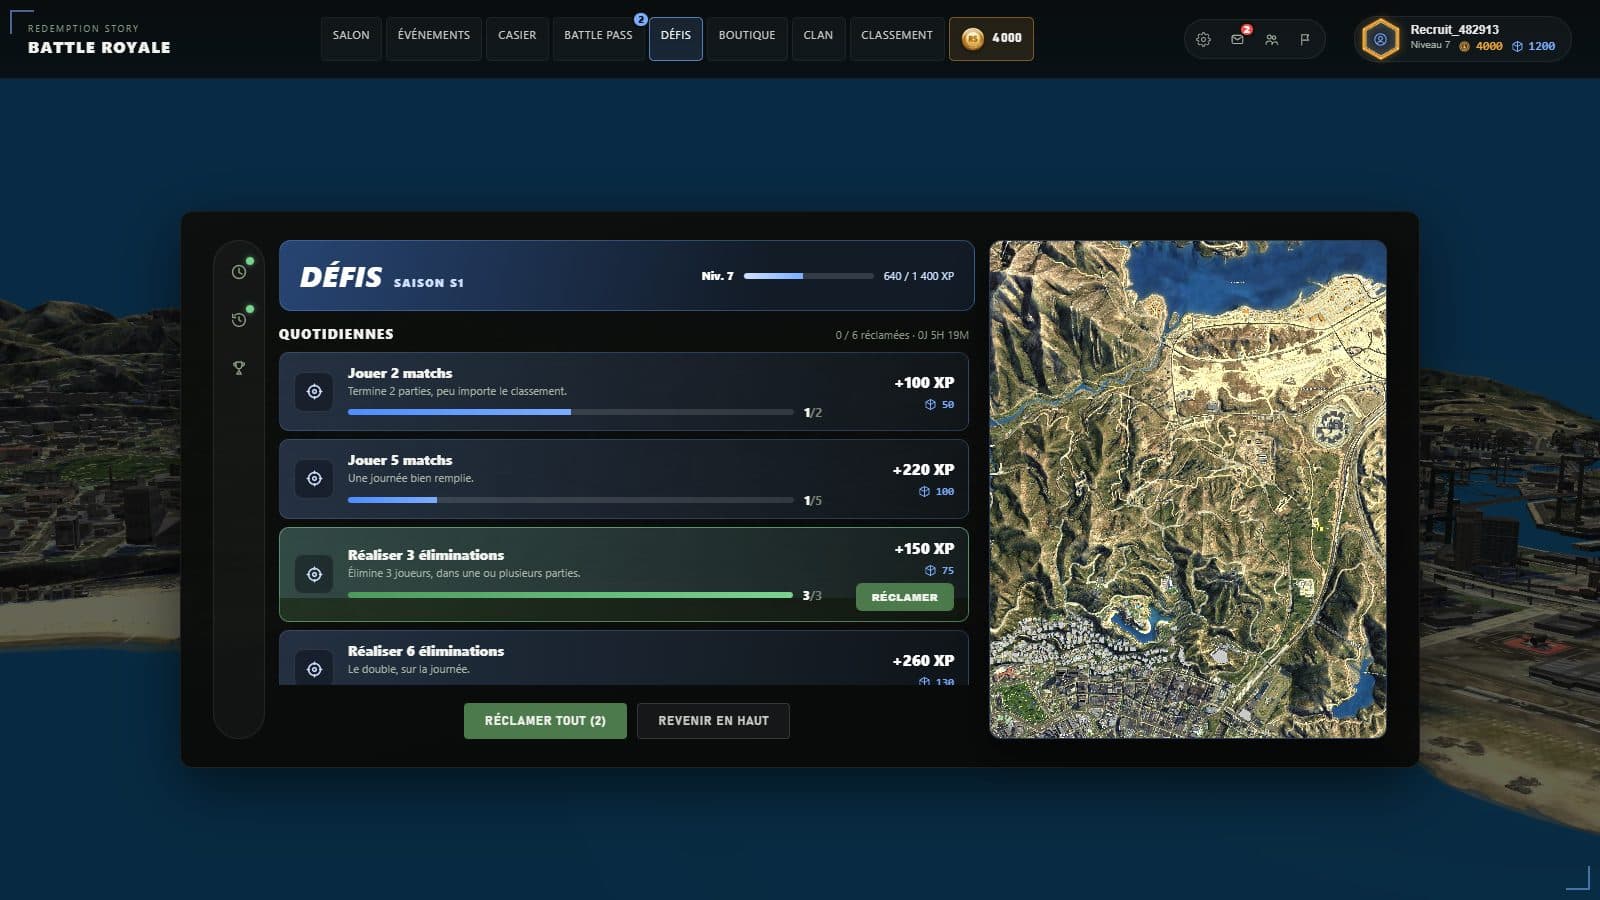
Task: Click the target icon for Réaliser 6 éliminations
Action: tap(314, 669)
